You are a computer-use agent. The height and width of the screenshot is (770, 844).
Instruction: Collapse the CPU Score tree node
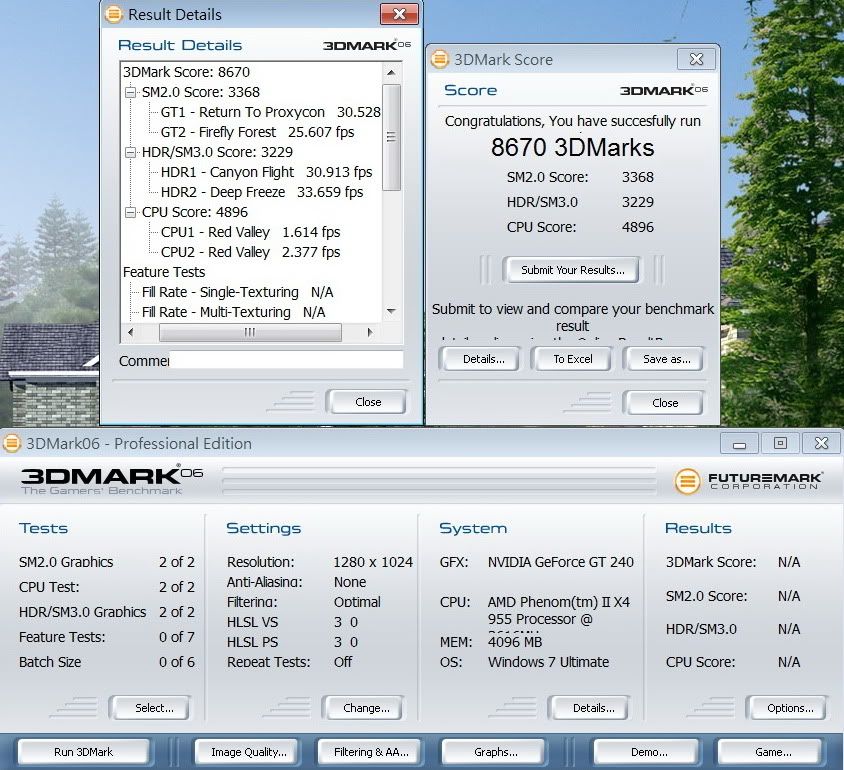tap(131, 212)
